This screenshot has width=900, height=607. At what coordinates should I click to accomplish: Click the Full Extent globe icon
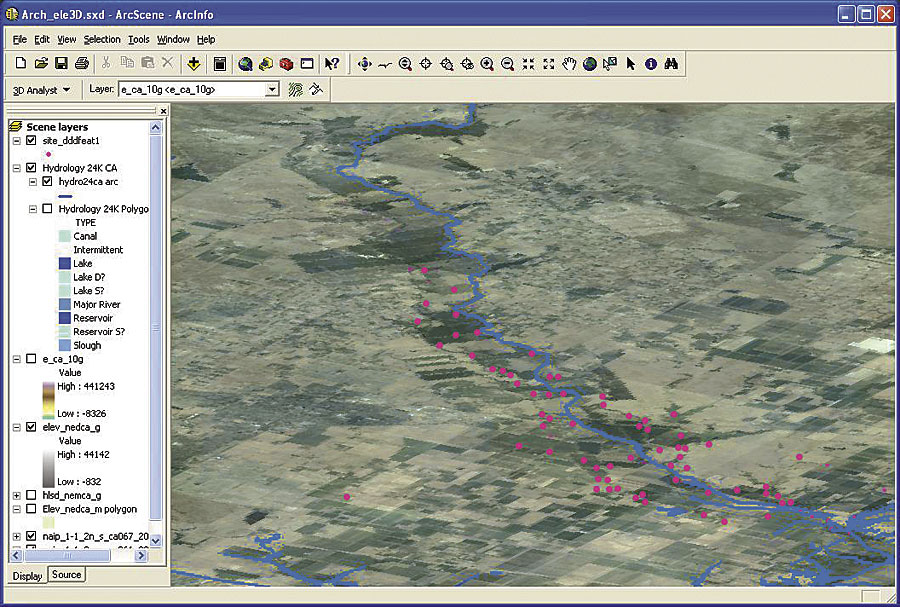[589, 64]
